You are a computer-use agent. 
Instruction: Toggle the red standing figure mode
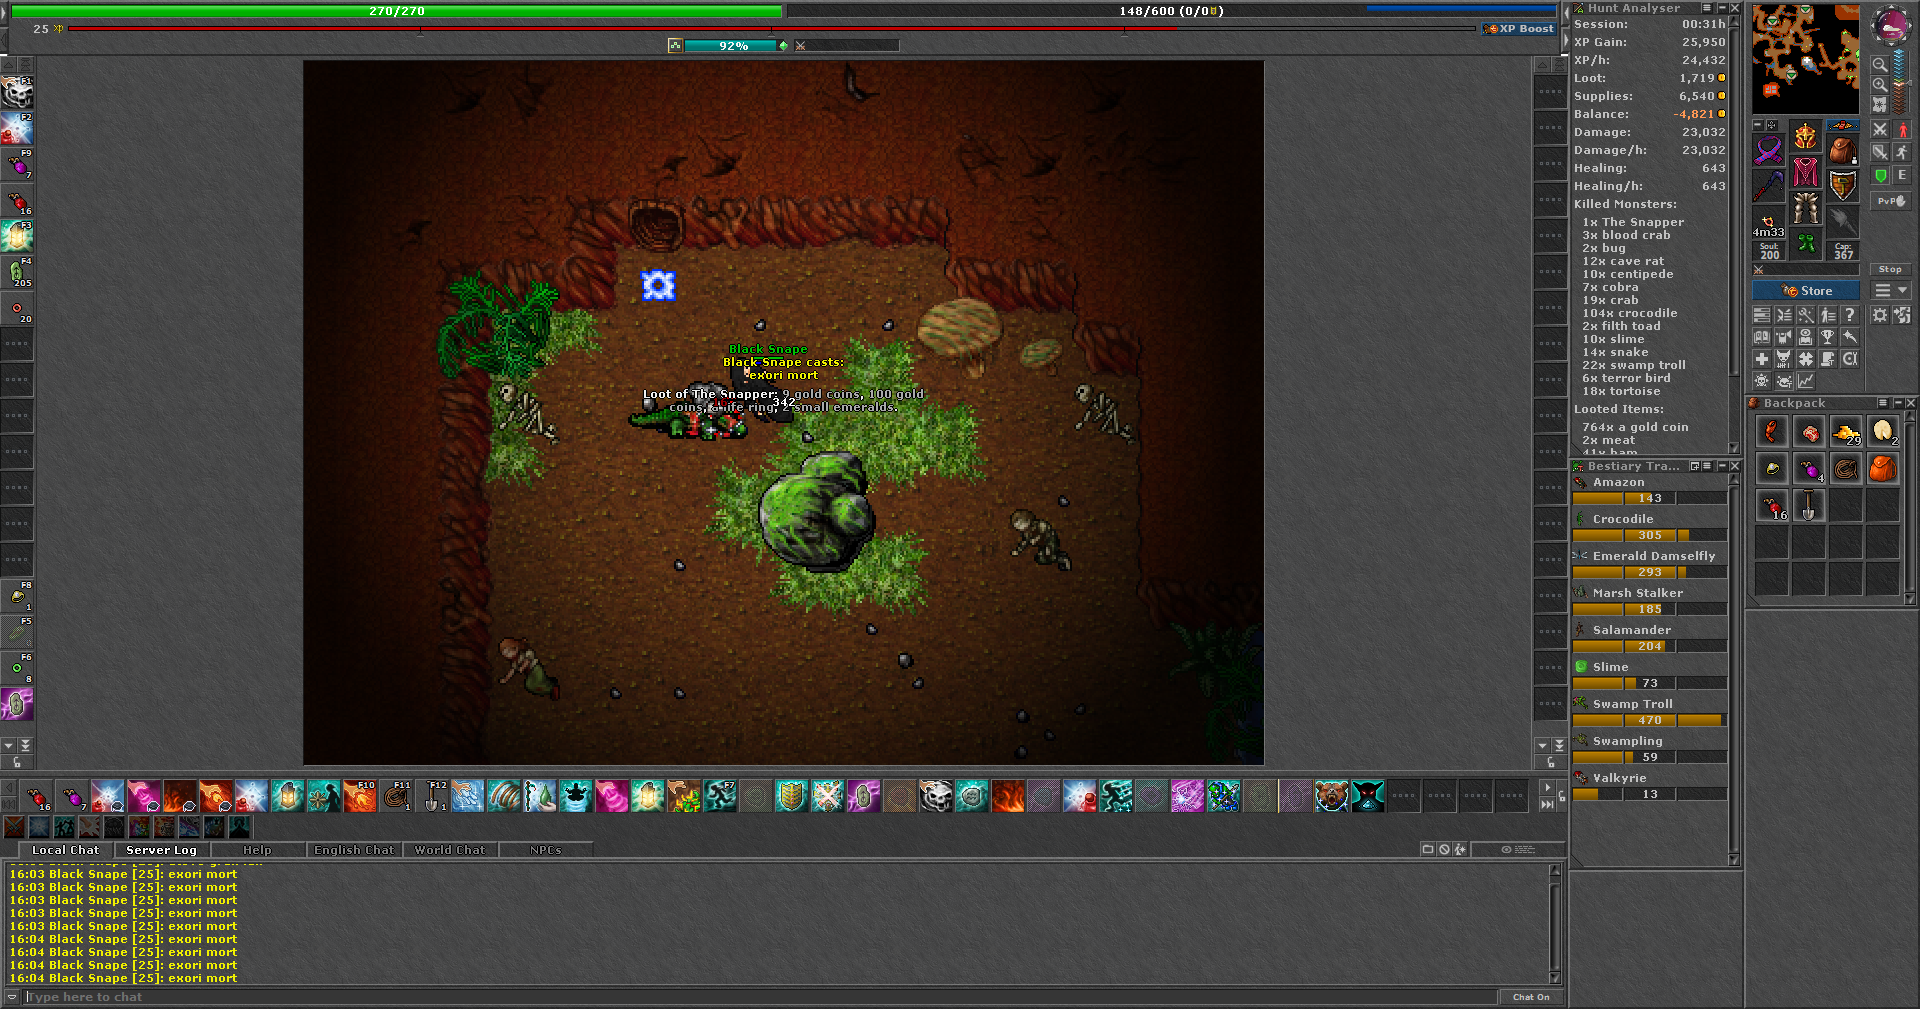point(1902,129)
